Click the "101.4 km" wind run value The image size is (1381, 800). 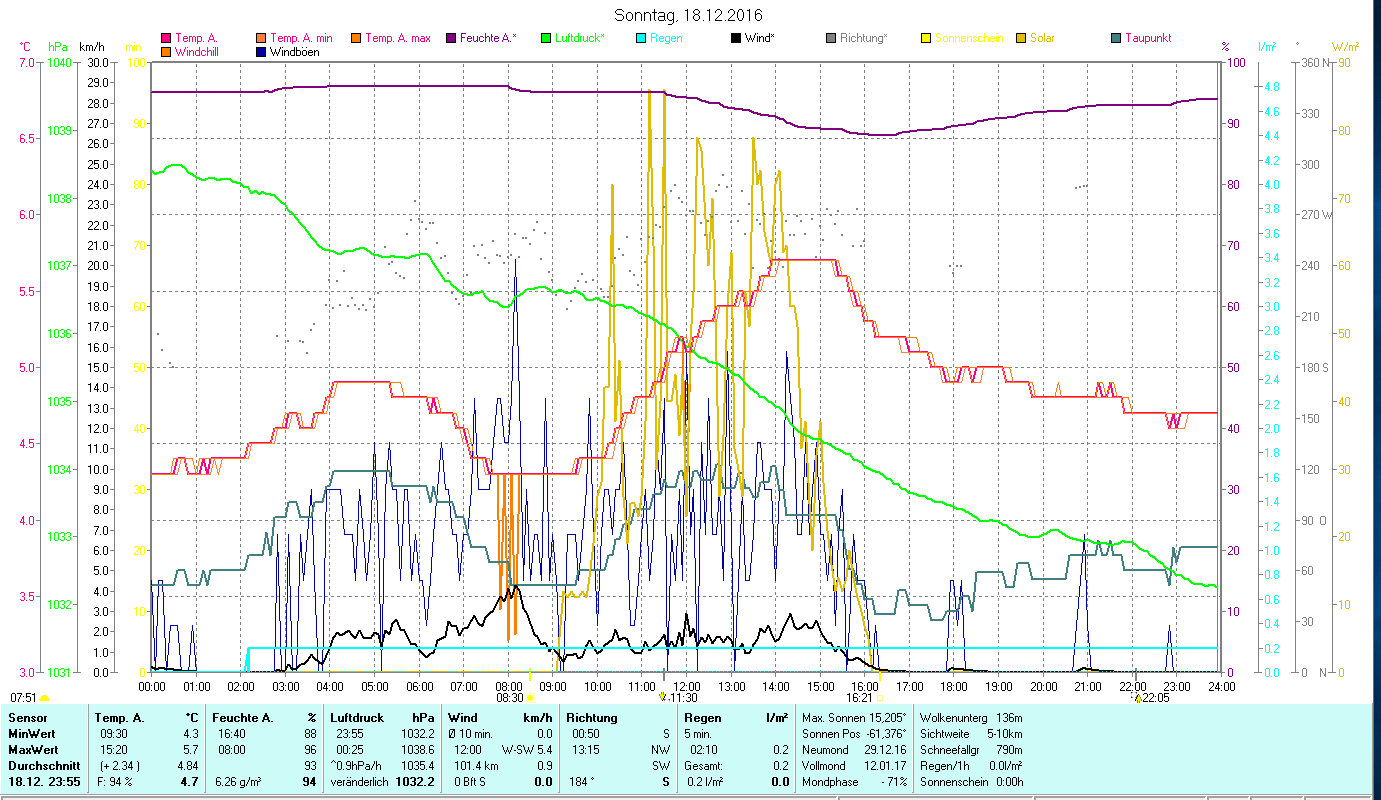click(476, 766)
